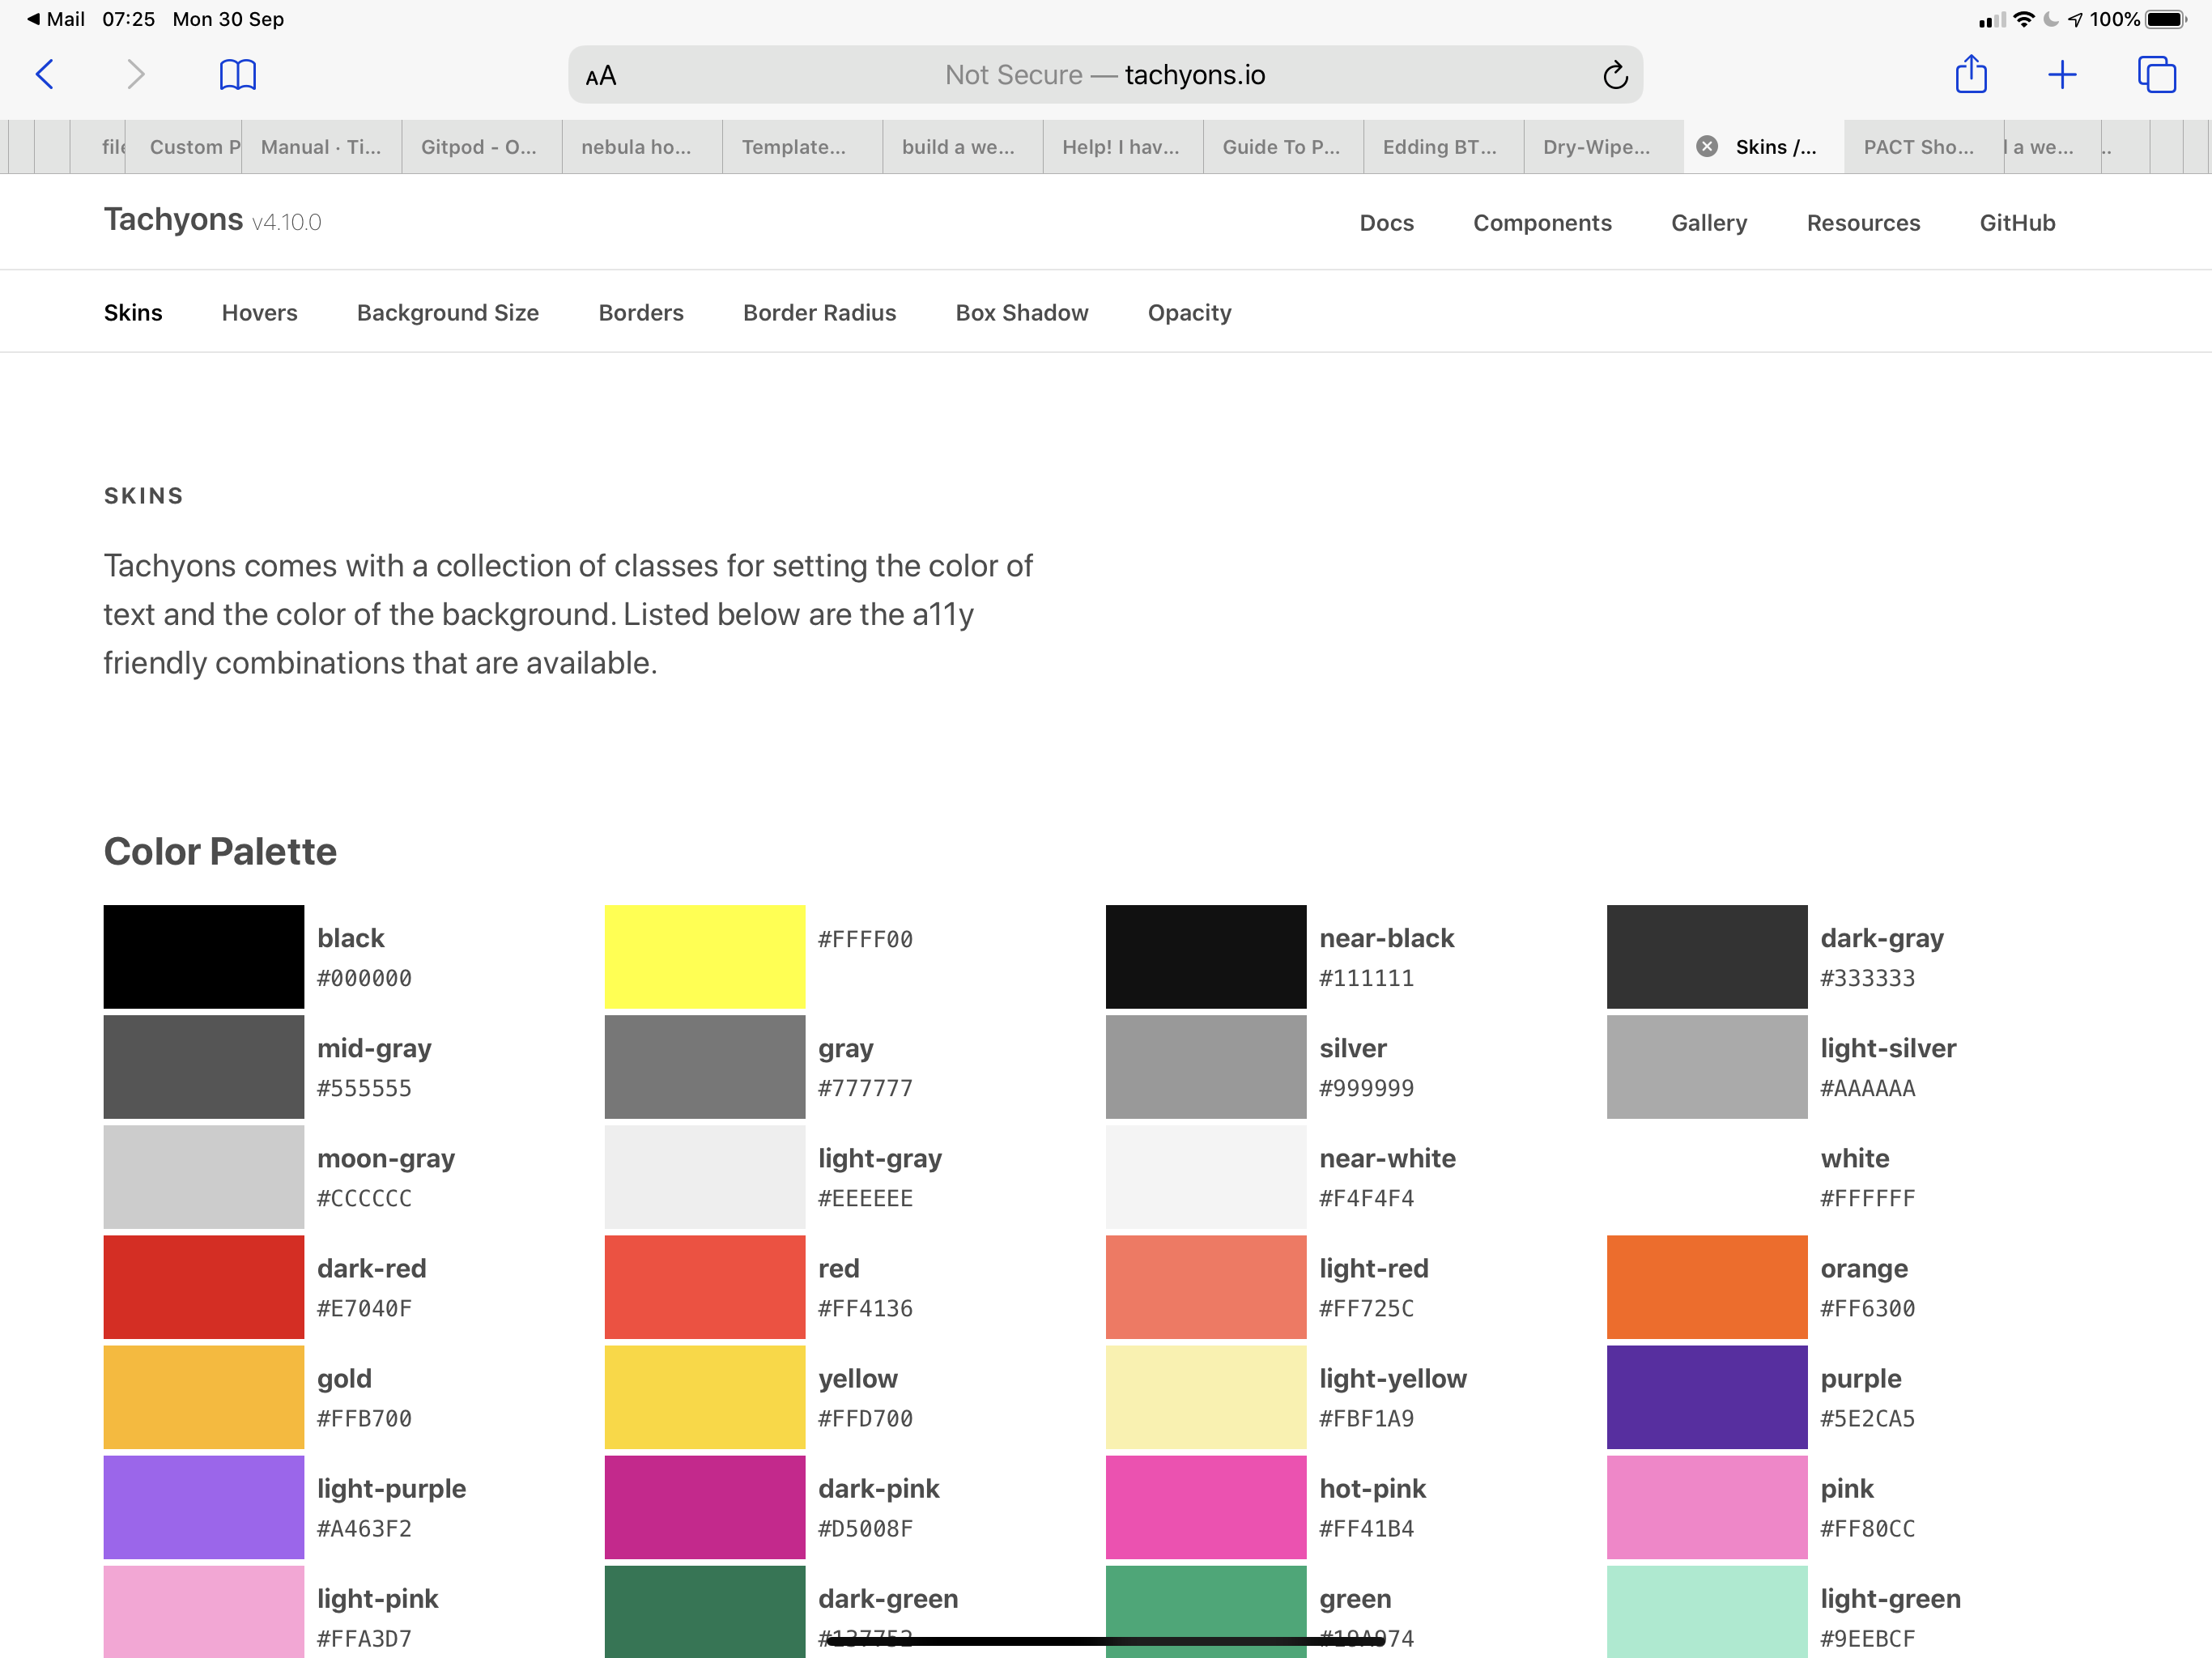
Task: Click the pink #FF80CC swatch
Action: click(1707, 1507)
